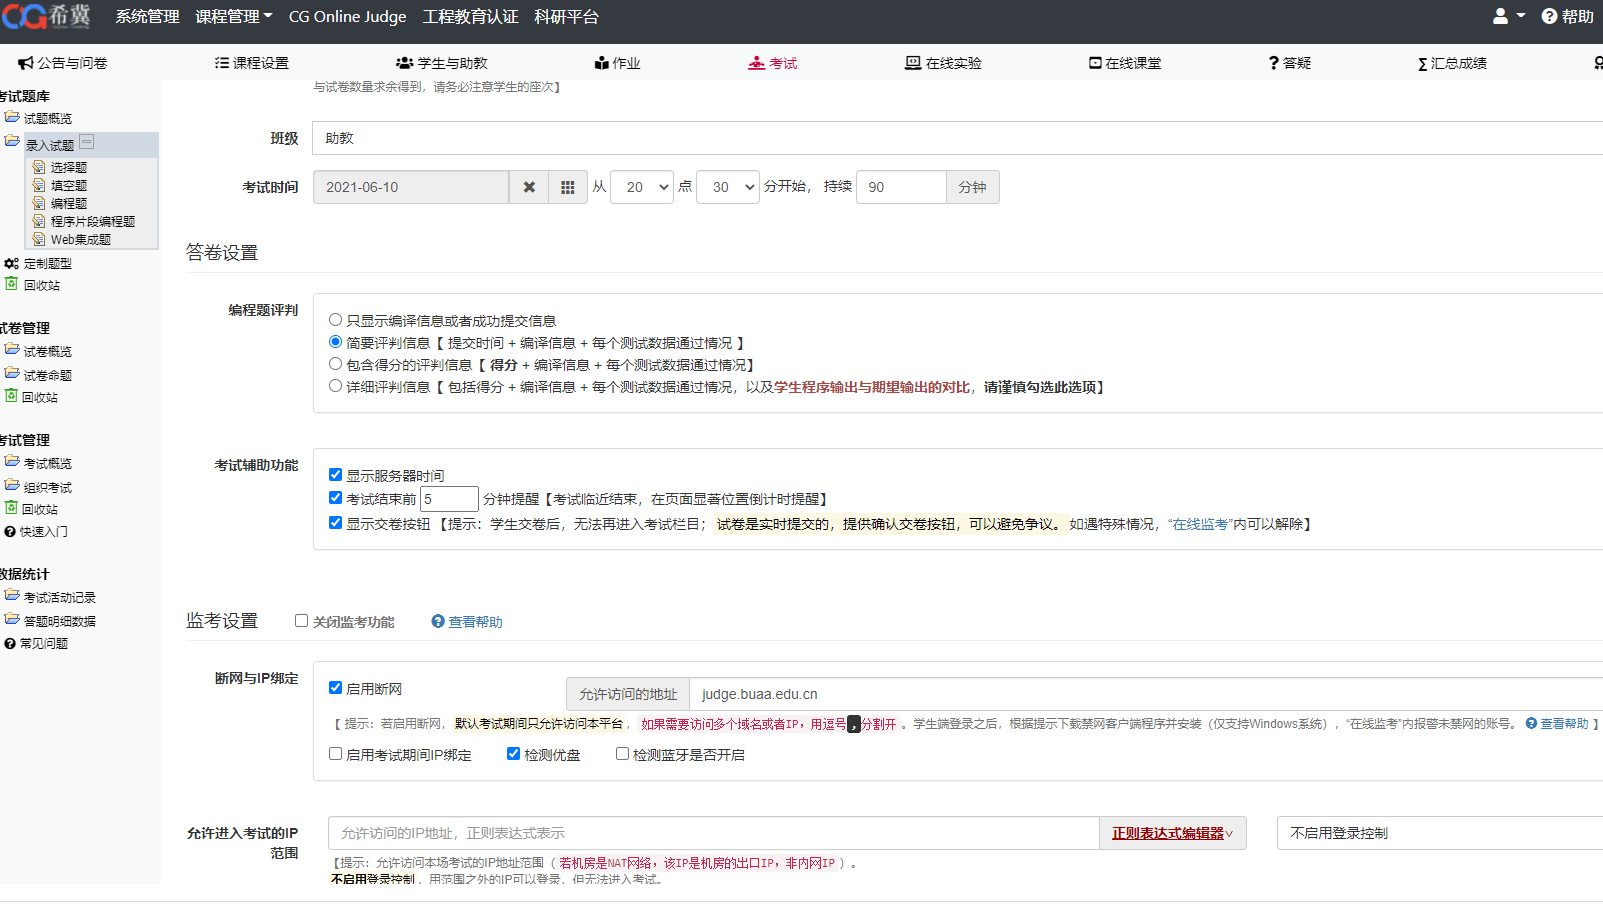Select 详细评判信息 radio option
The height and width of the screenshot is (908, 1603).
pos(336,386)
